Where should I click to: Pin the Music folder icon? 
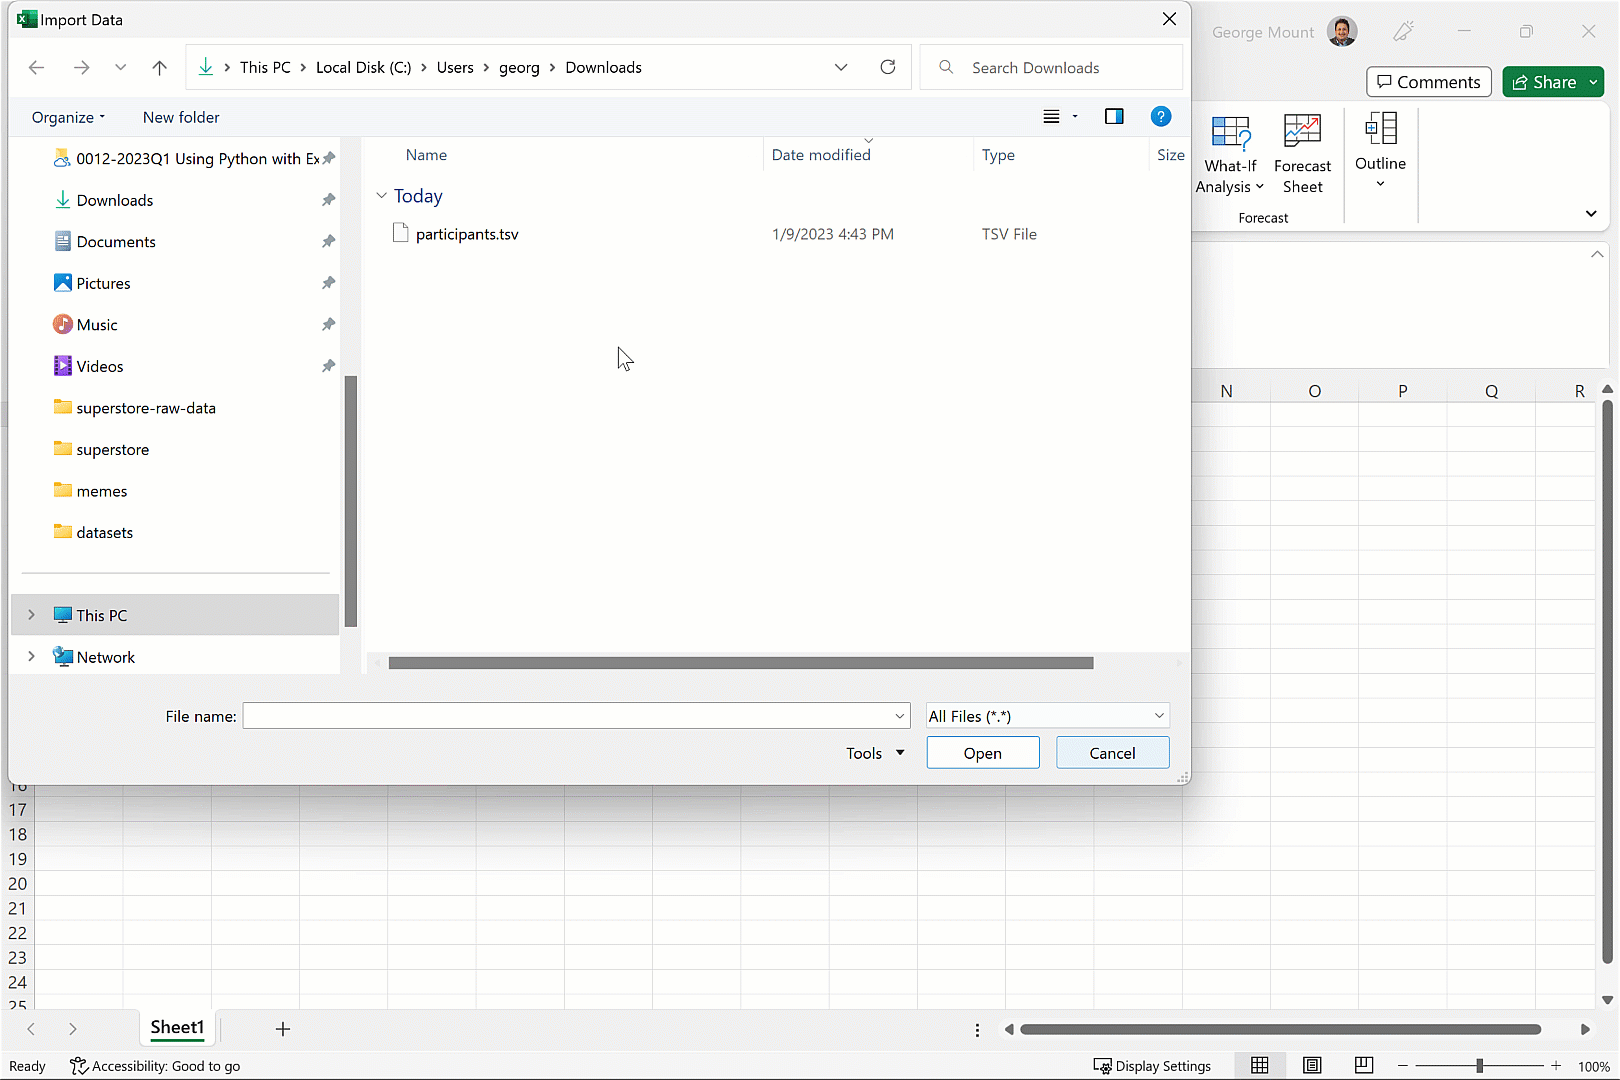328,324
